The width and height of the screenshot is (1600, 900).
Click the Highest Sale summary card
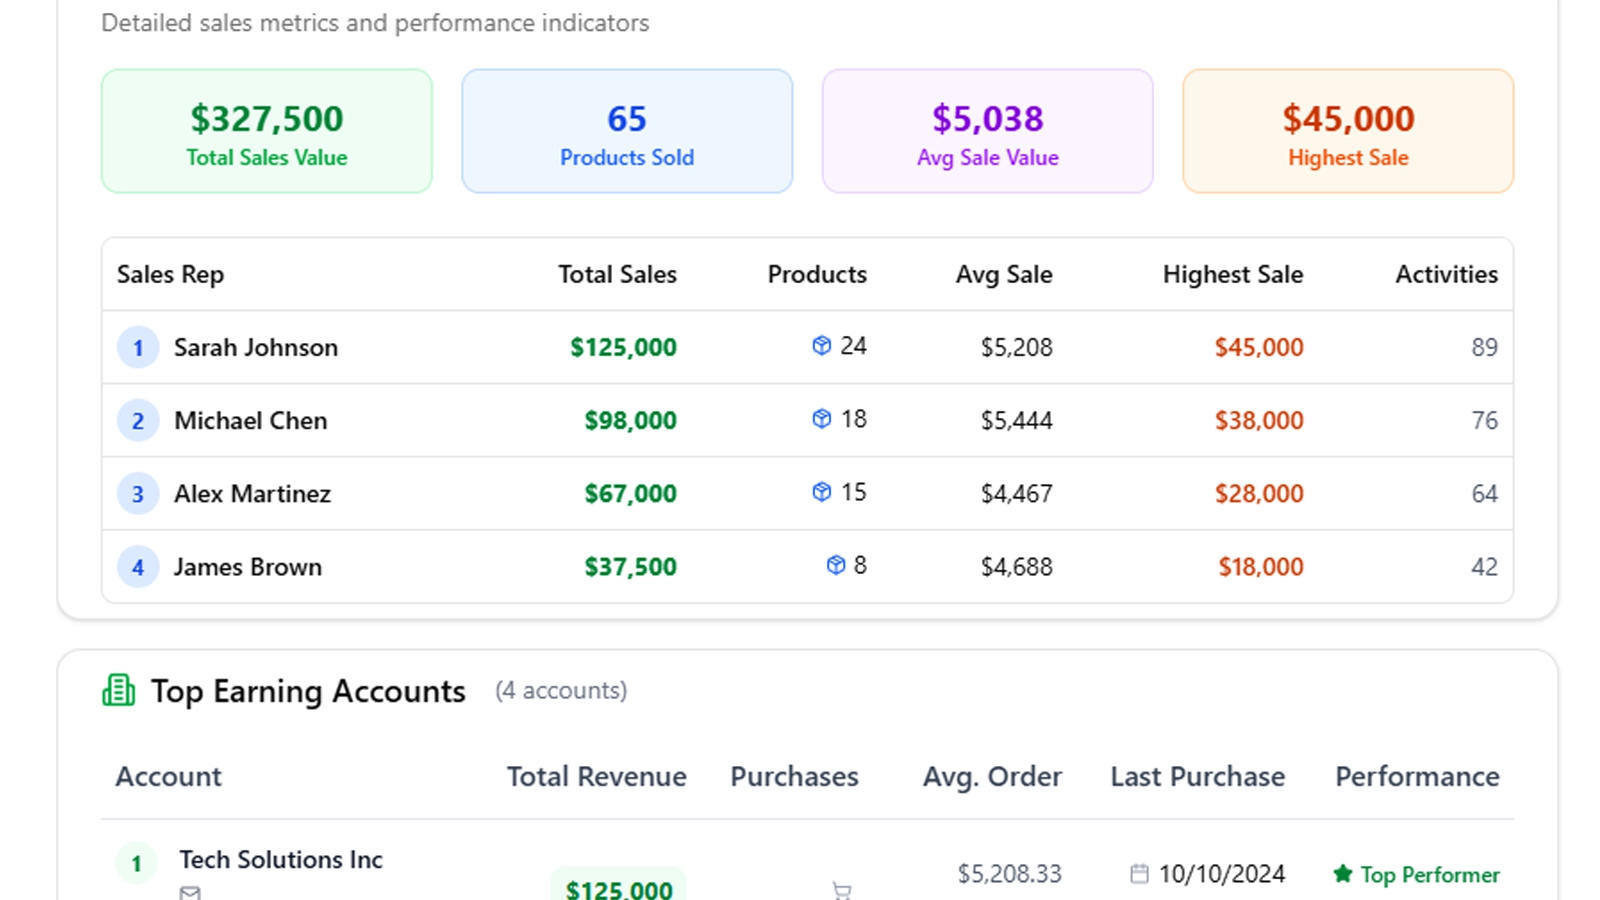1347,131
